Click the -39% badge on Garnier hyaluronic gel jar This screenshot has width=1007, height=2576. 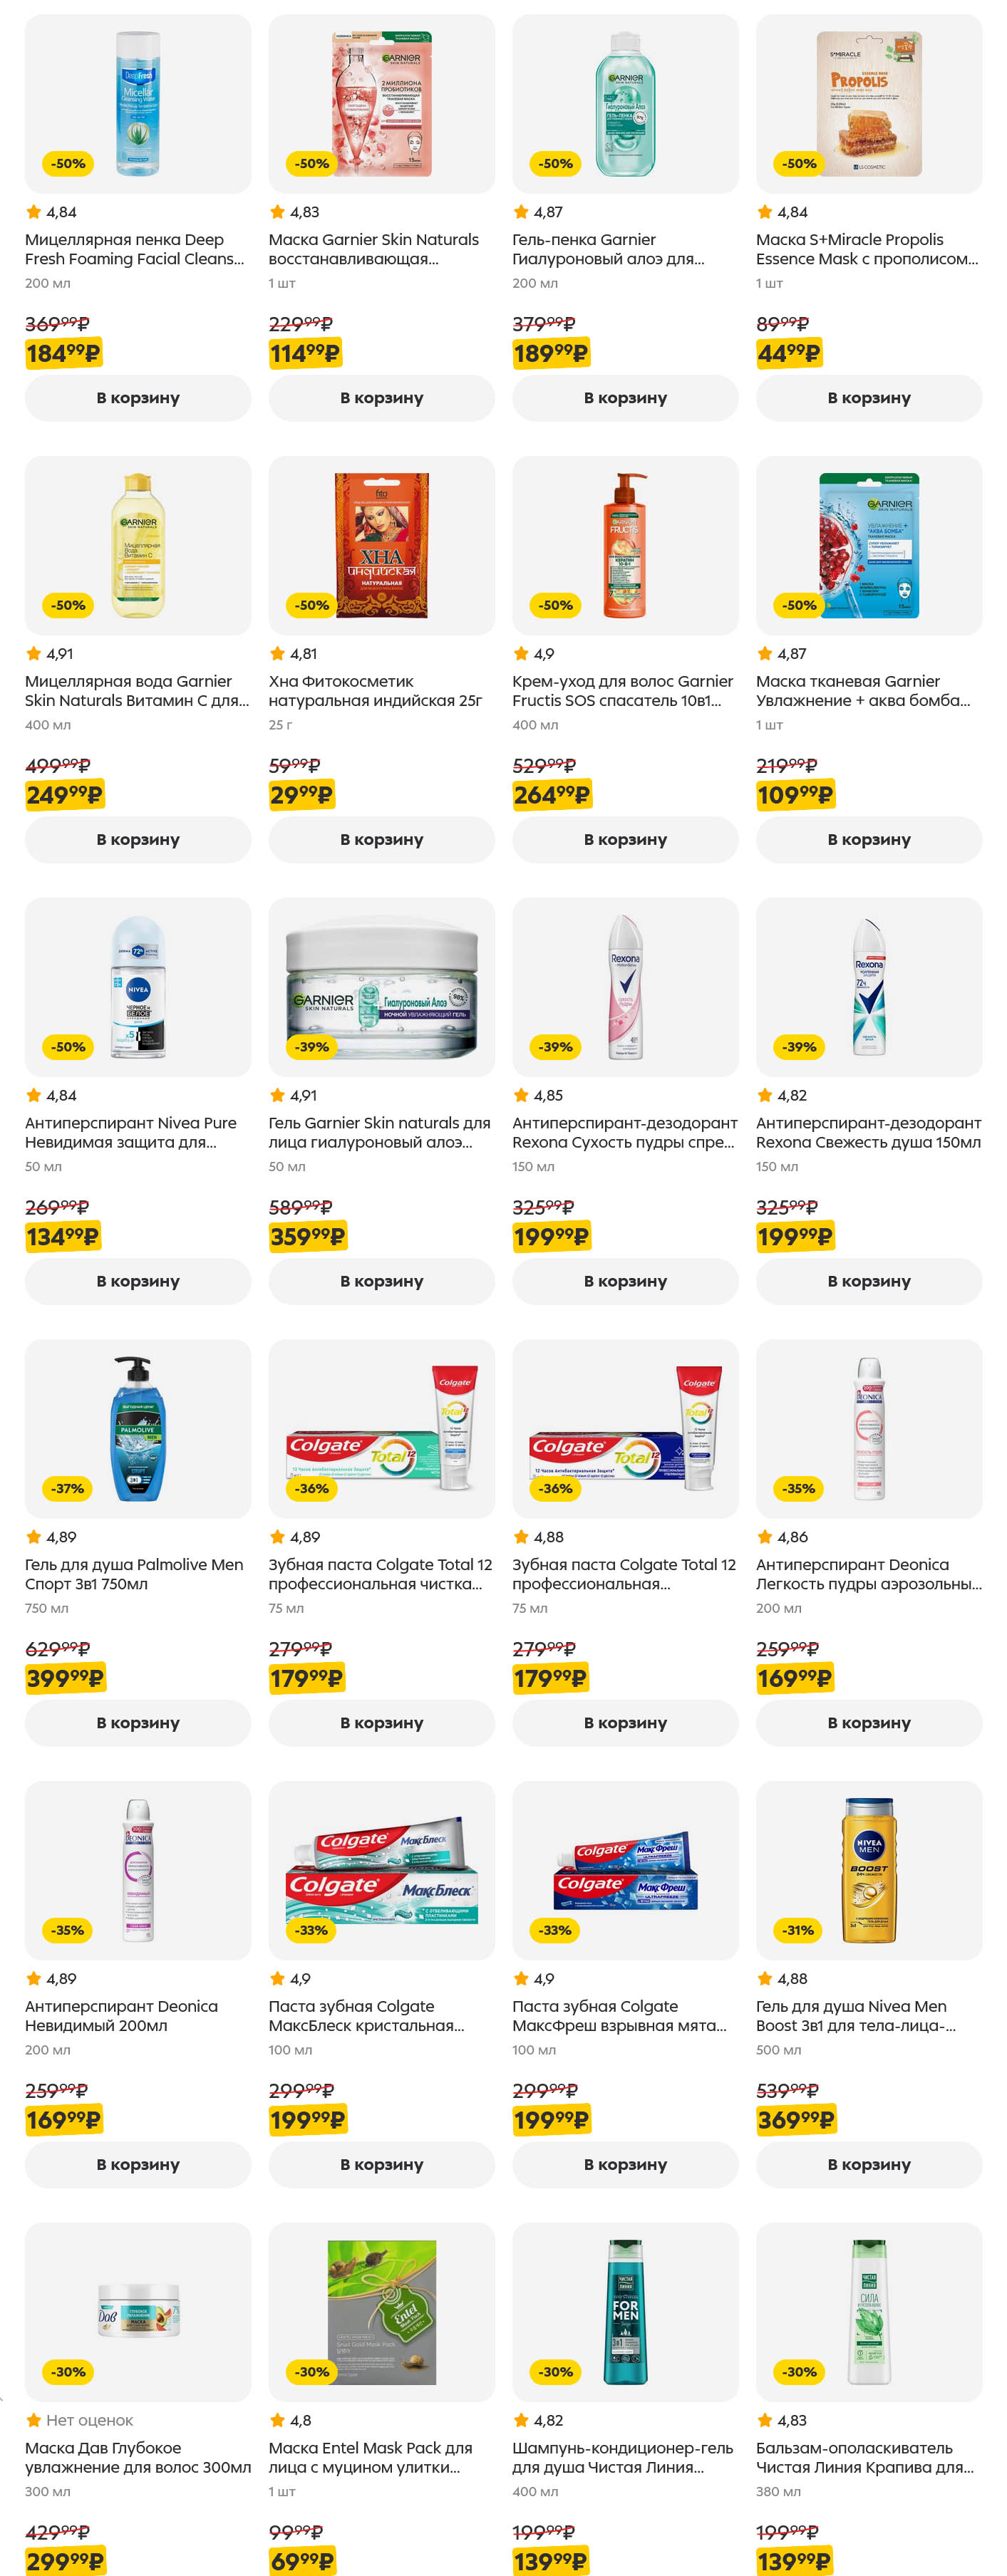point(311,1046)
